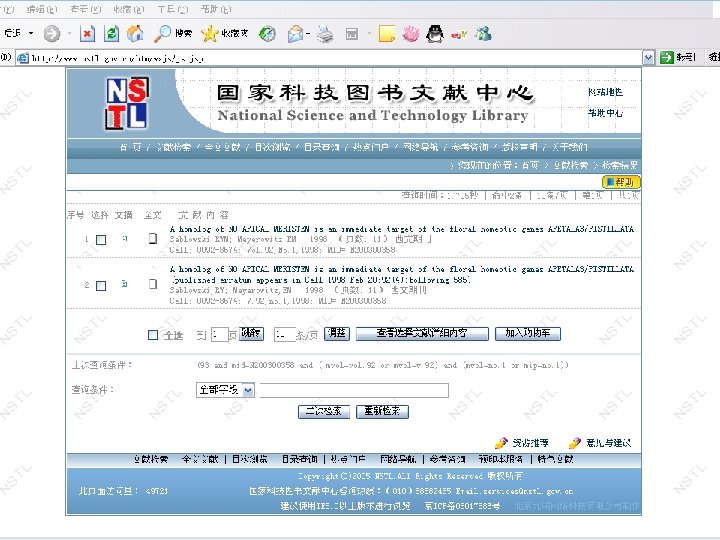Open the View (查看) menu
Image resolution: width=720 pixels, height=540 pixels.
click(x=86, y=9)
